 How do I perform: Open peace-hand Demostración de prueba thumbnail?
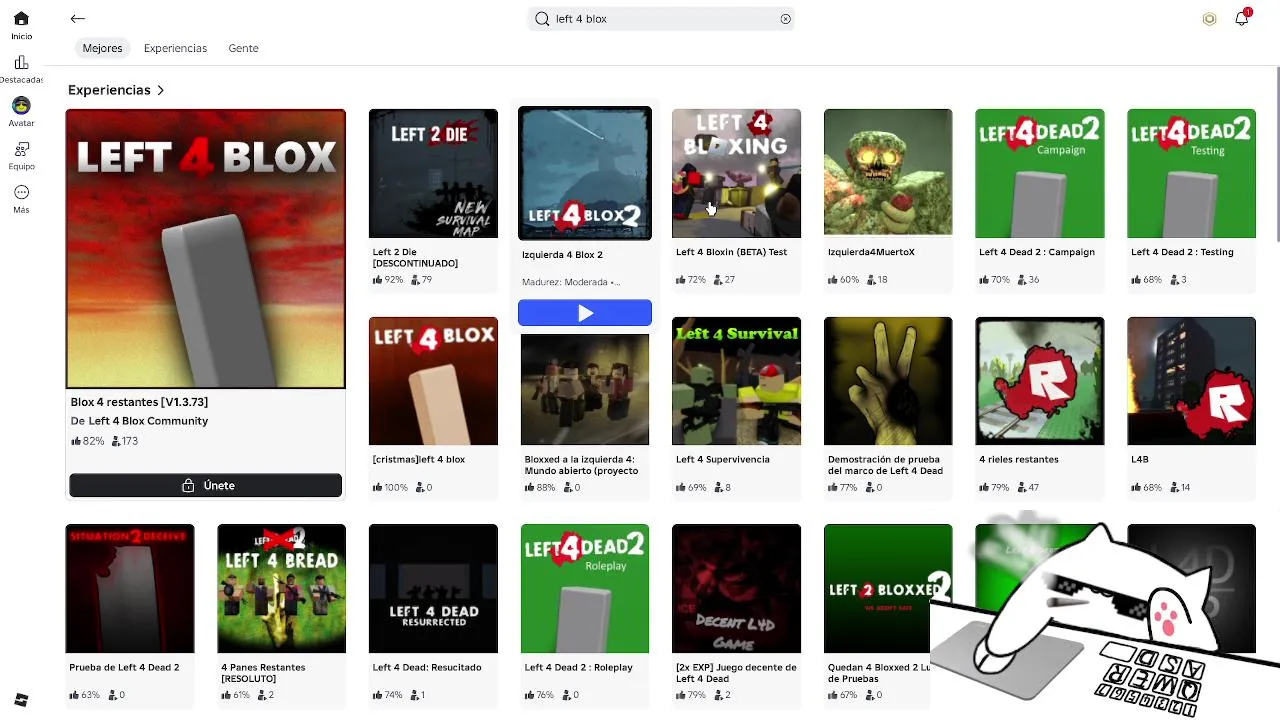[888, 381]
